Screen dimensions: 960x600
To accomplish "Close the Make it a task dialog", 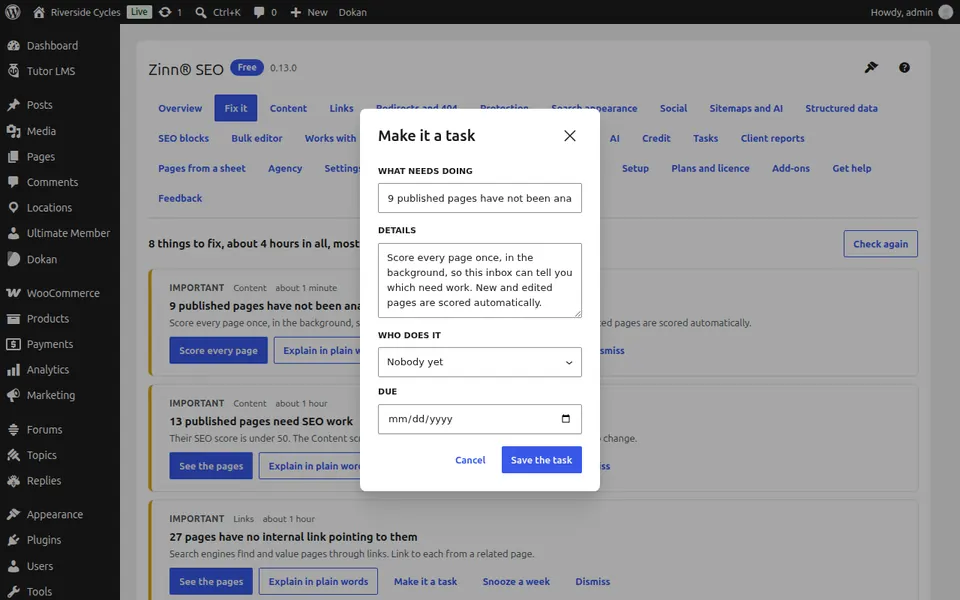I will click(x=569, y=136).
